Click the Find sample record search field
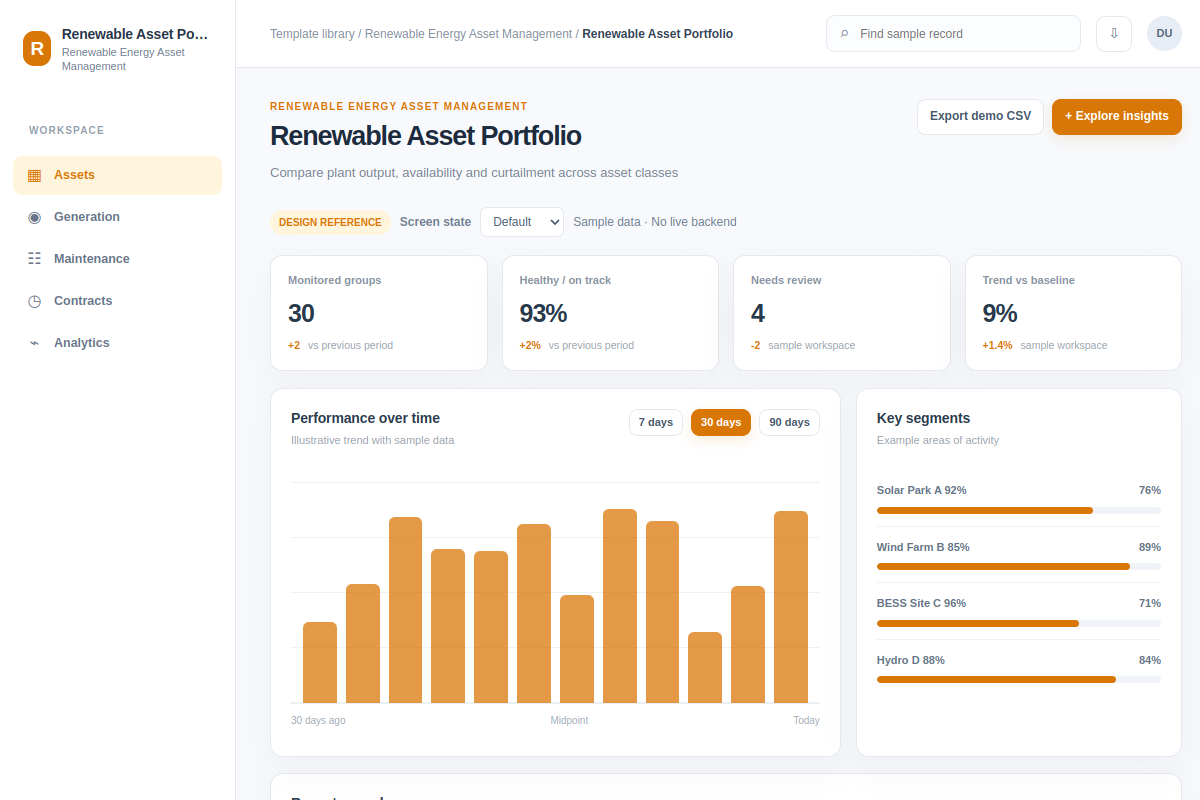 click(953, 34)
